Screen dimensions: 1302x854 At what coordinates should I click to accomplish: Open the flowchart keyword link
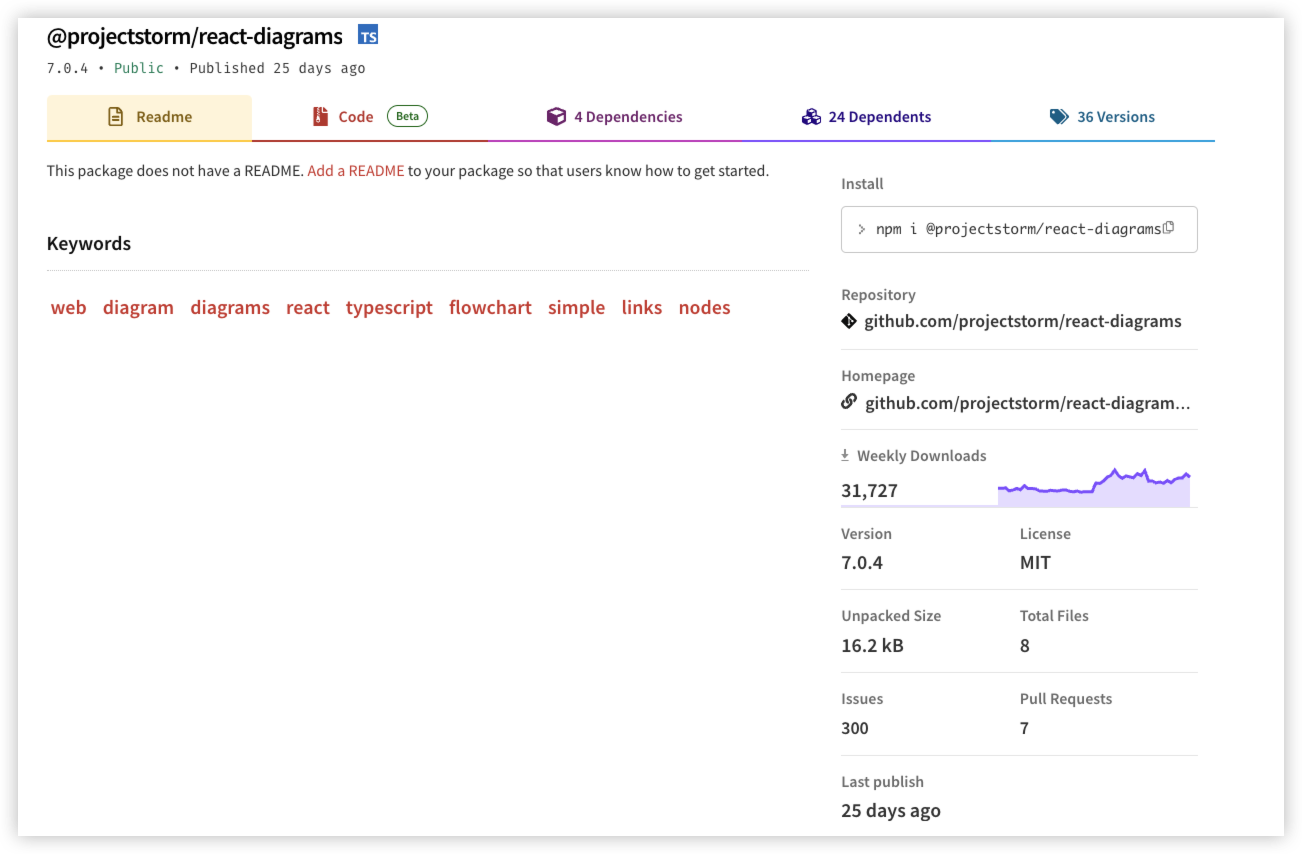point(490,308)
